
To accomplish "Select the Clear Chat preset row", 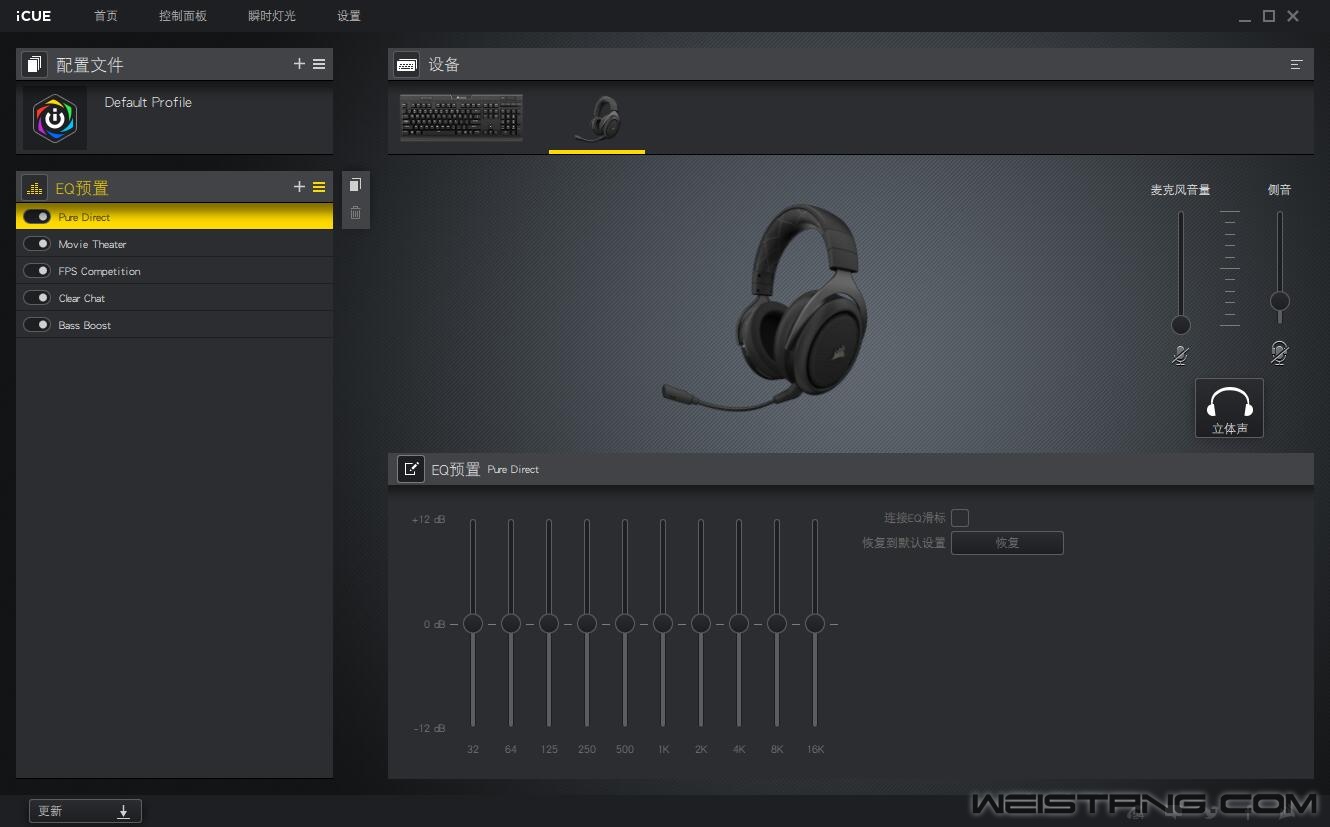I will 174,298.
